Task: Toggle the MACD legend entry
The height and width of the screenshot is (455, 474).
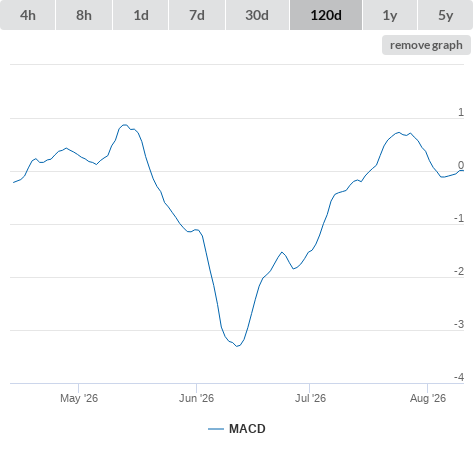Action: tap(237, 429)
